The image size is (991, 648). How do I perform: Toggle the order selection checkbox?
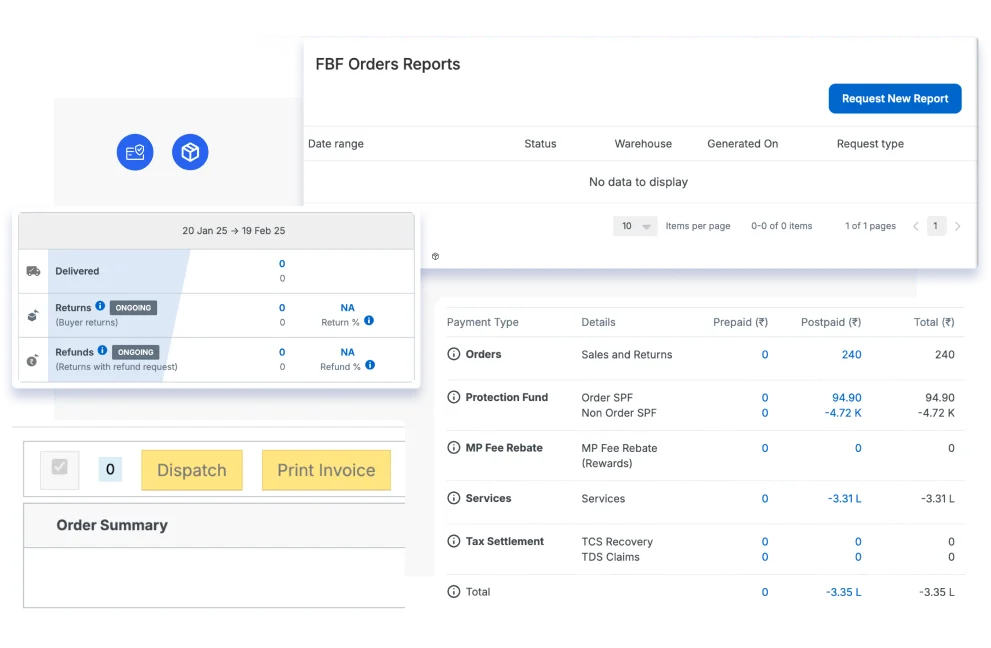(60, 469)
